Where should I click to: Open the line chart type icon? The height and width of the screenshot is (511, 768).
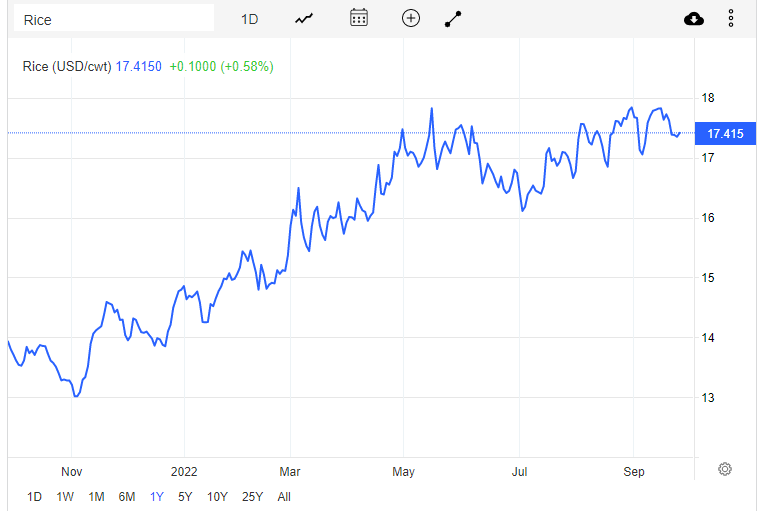[304, 19]
